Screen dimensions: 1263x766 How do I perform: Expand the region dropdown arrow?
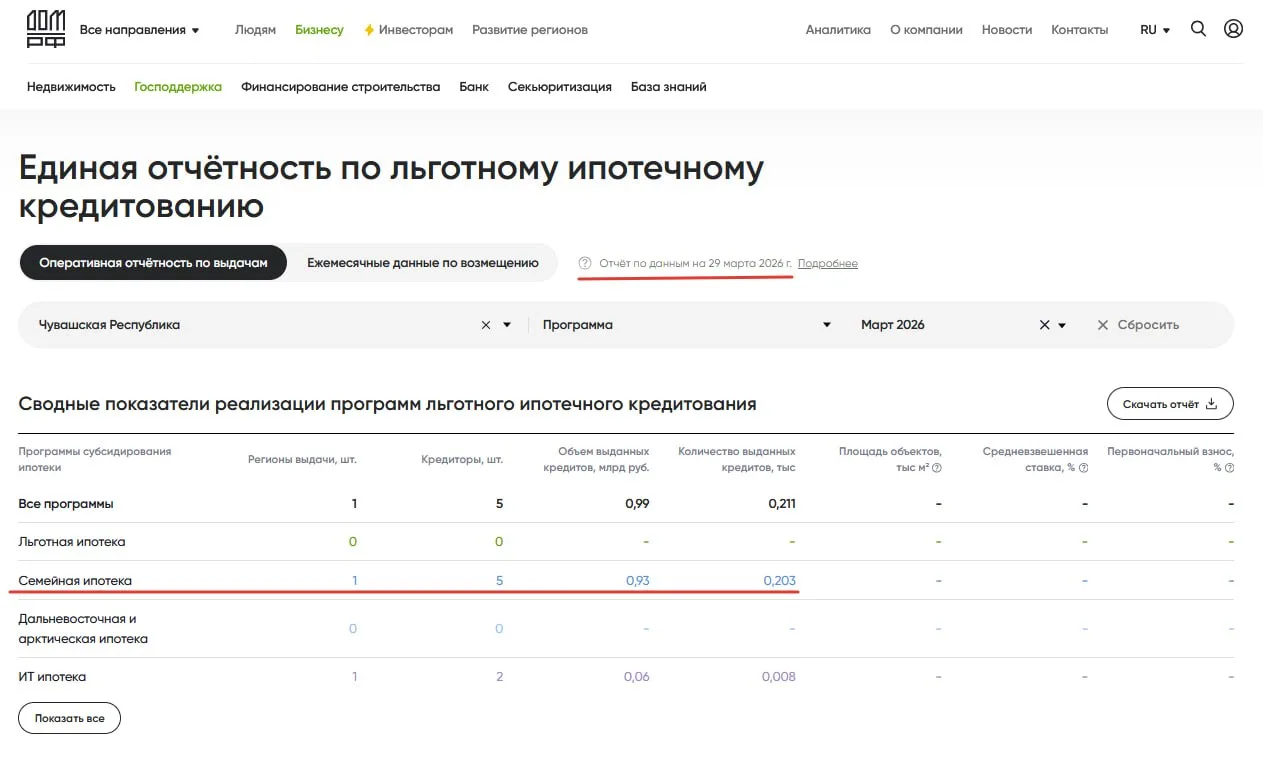pos(507,325)
